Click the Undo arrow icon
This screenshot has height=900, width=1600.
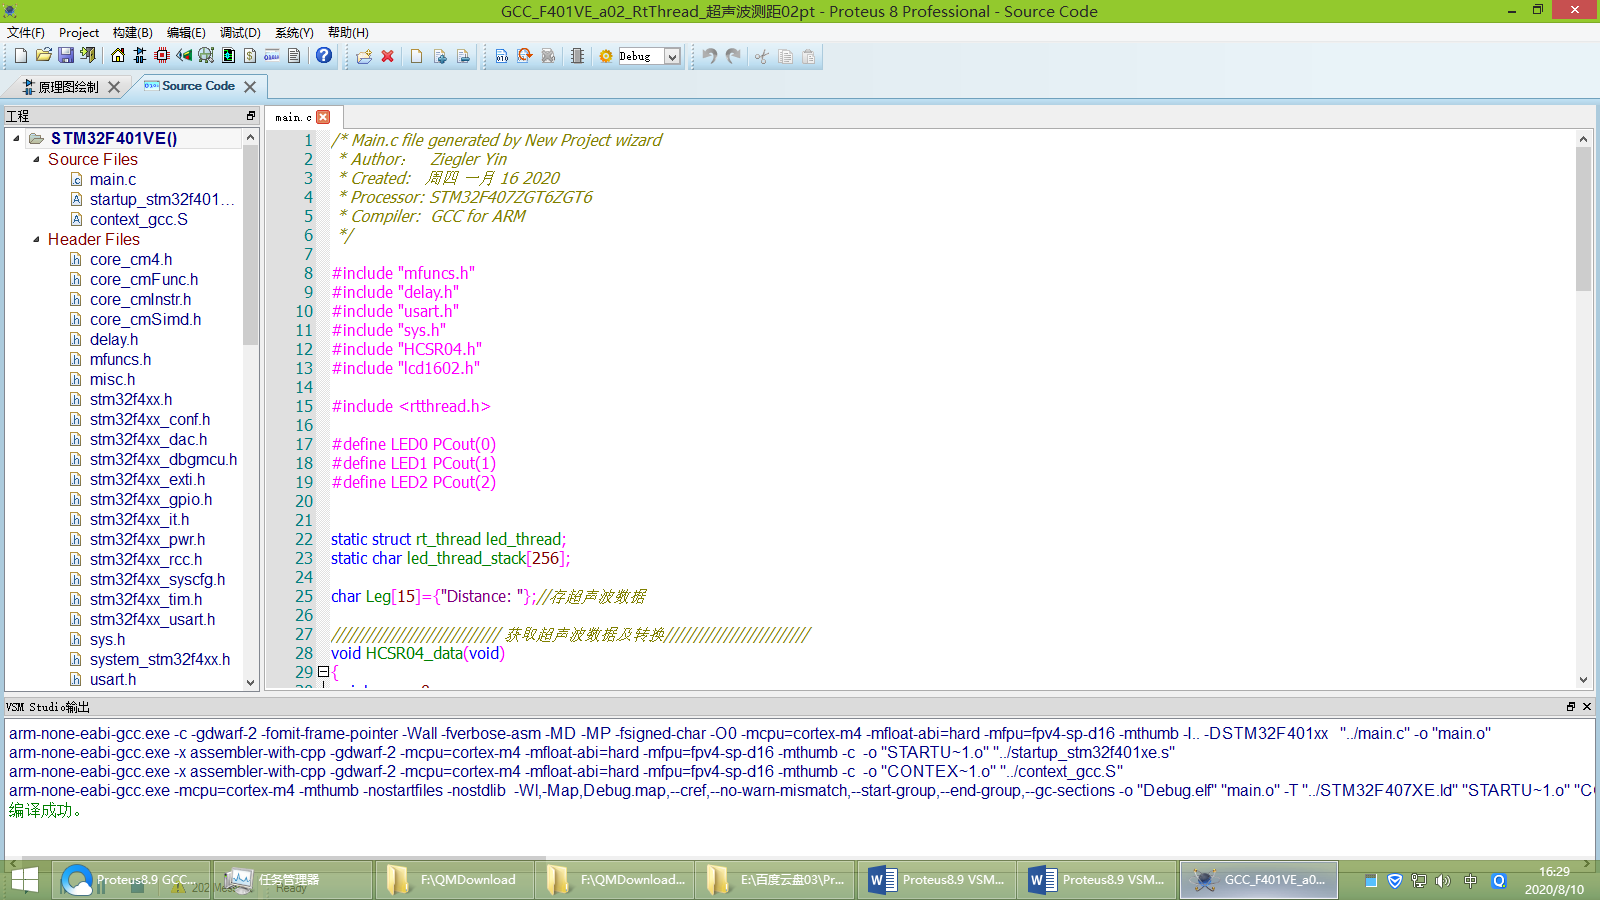tap(710, 56)
